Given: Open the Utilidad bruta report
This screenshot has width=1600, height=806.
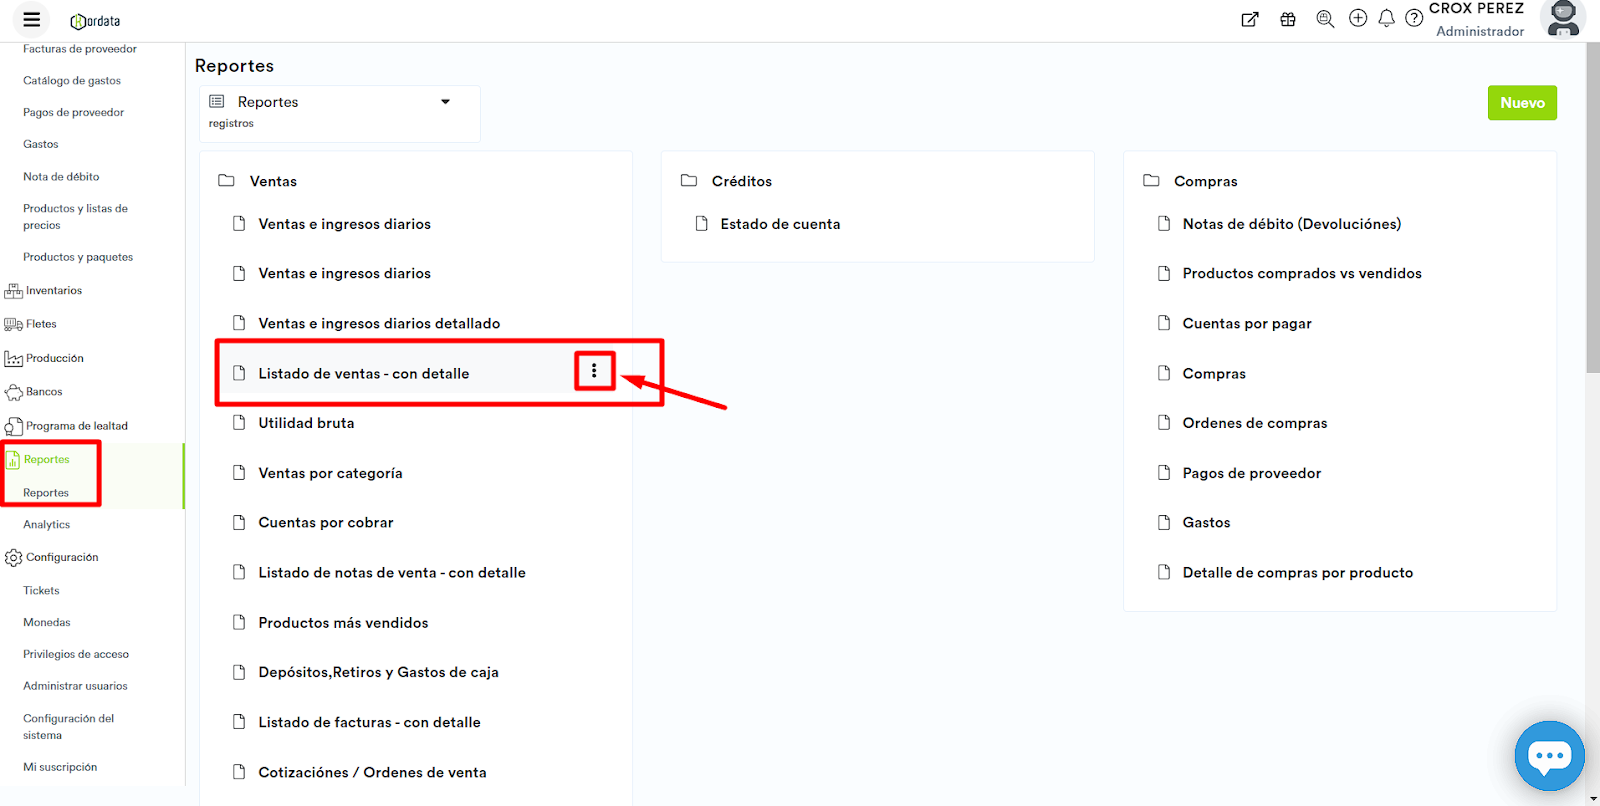Looking at the screenshot, I should [306, 423].
